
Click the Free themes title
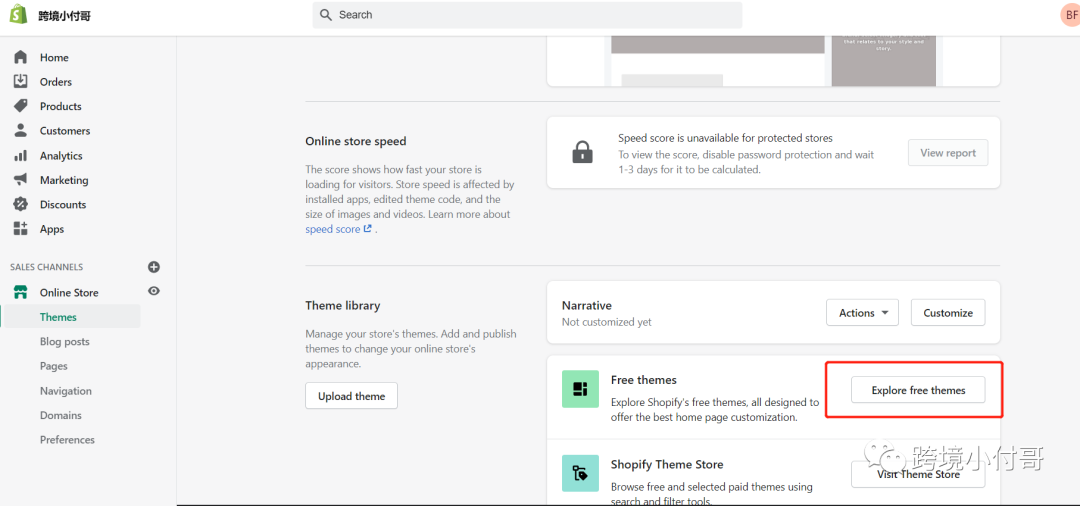pyautogui.click(x=644, y=379)
